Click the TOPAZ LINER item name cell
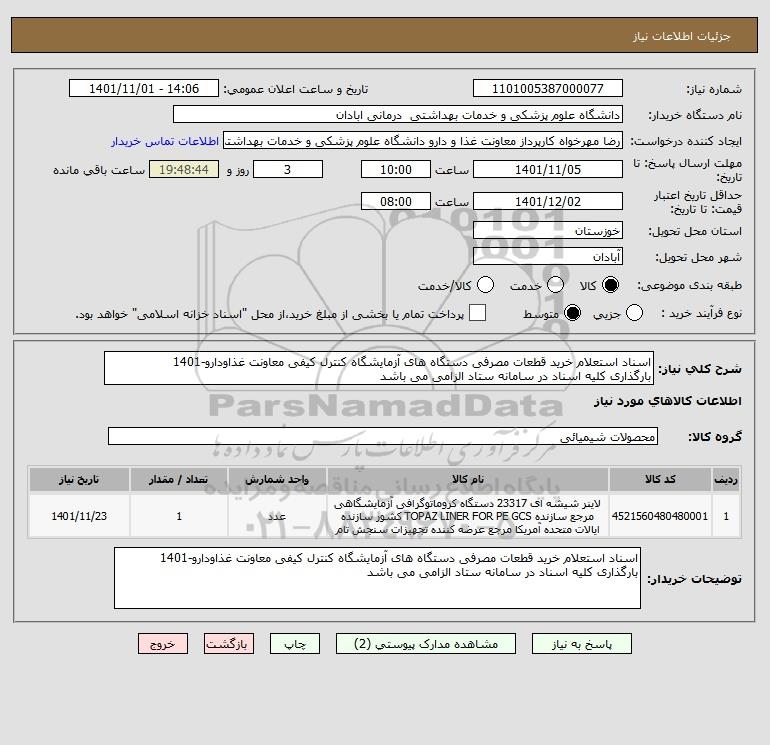 click(x=468, y=516)
